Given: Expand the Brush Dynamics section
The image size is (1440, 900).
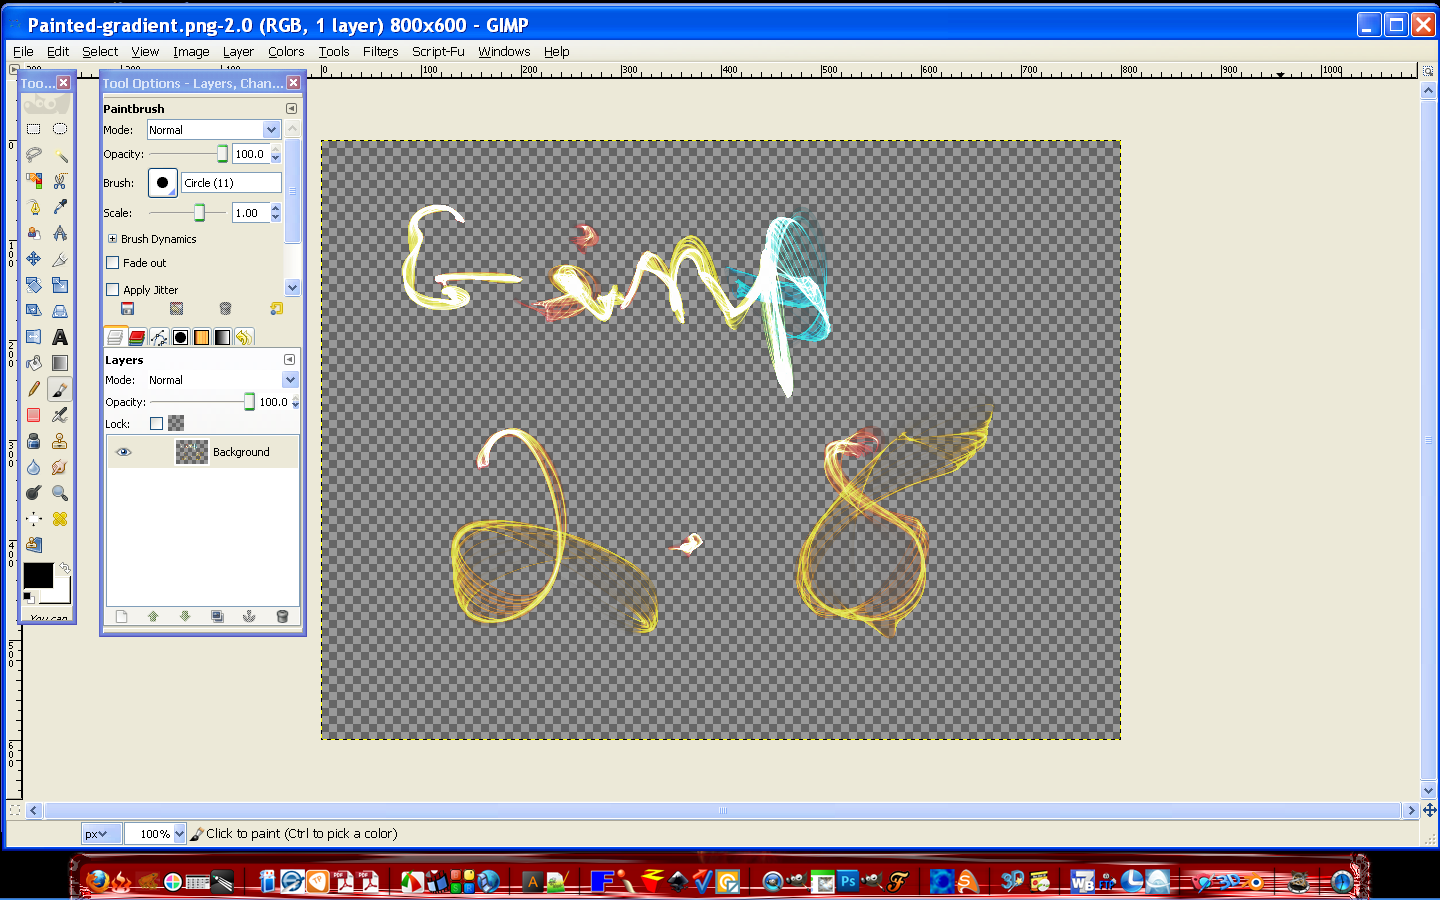Looking at the screenshot, I should (113, 239).
